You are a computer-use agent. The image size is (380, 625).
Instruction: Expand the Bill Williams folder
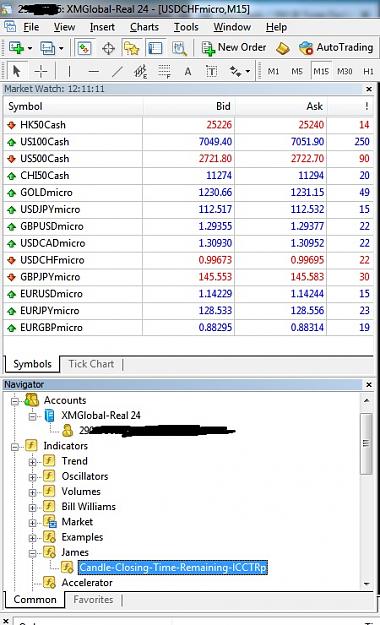[x=33, y=507]
